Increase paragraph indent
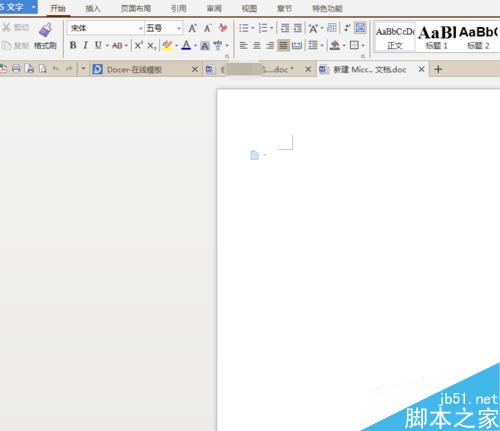The height and width of the screenshot is (431, 500). 298,28
